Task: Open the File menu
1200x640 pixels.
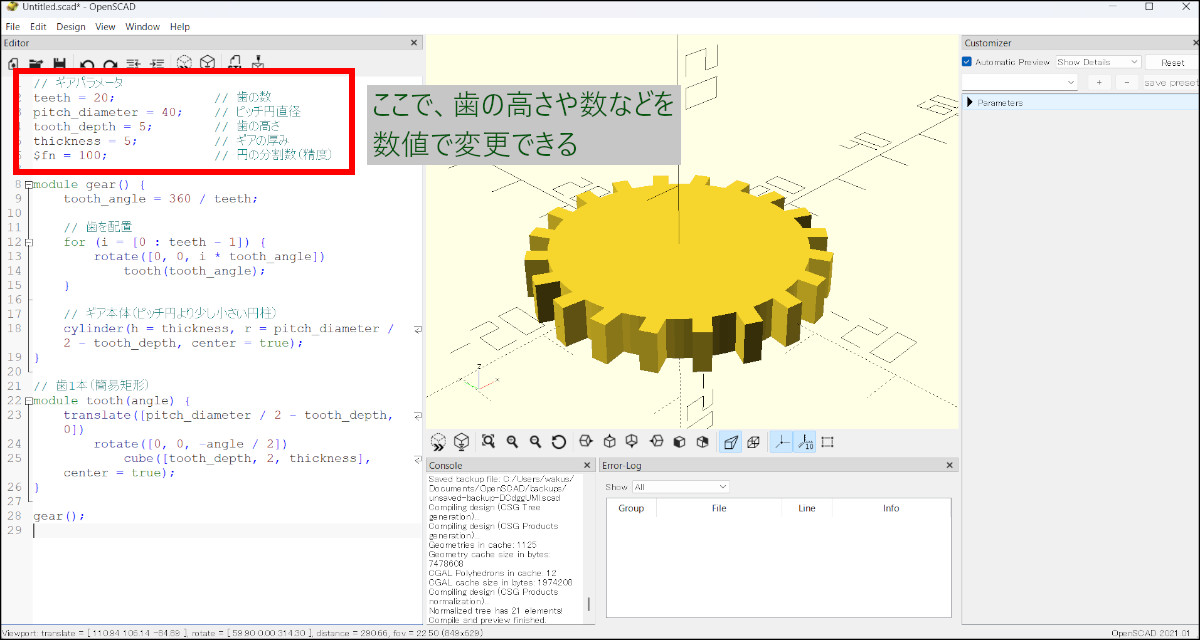Action: click(x=13, y=26)
